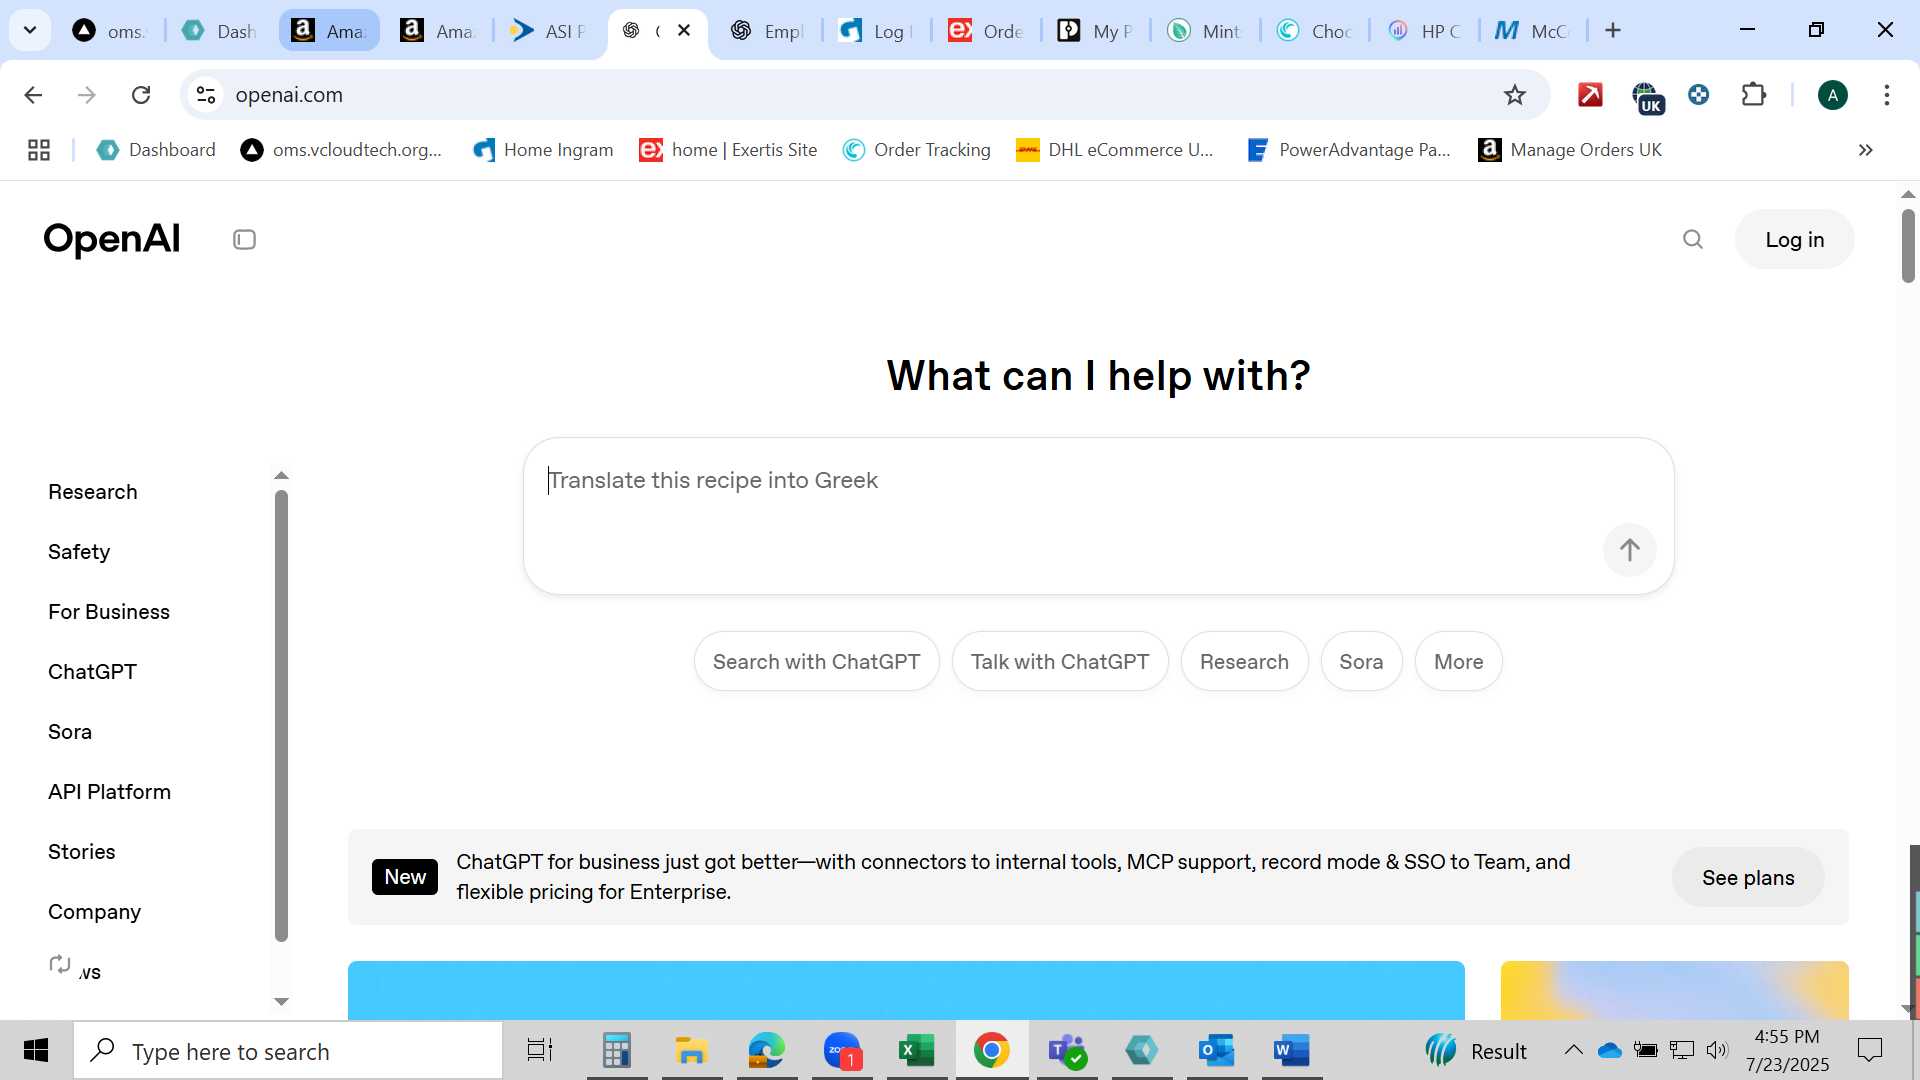The image size is (1920, 1080).
Task: Open site information icon in address bar
Action: (206, 95)
